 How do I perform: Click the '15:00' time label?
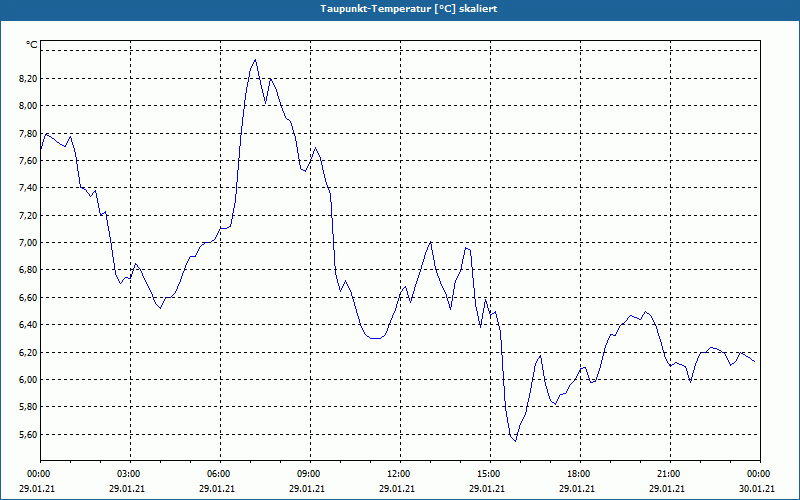tap(490, 474)
